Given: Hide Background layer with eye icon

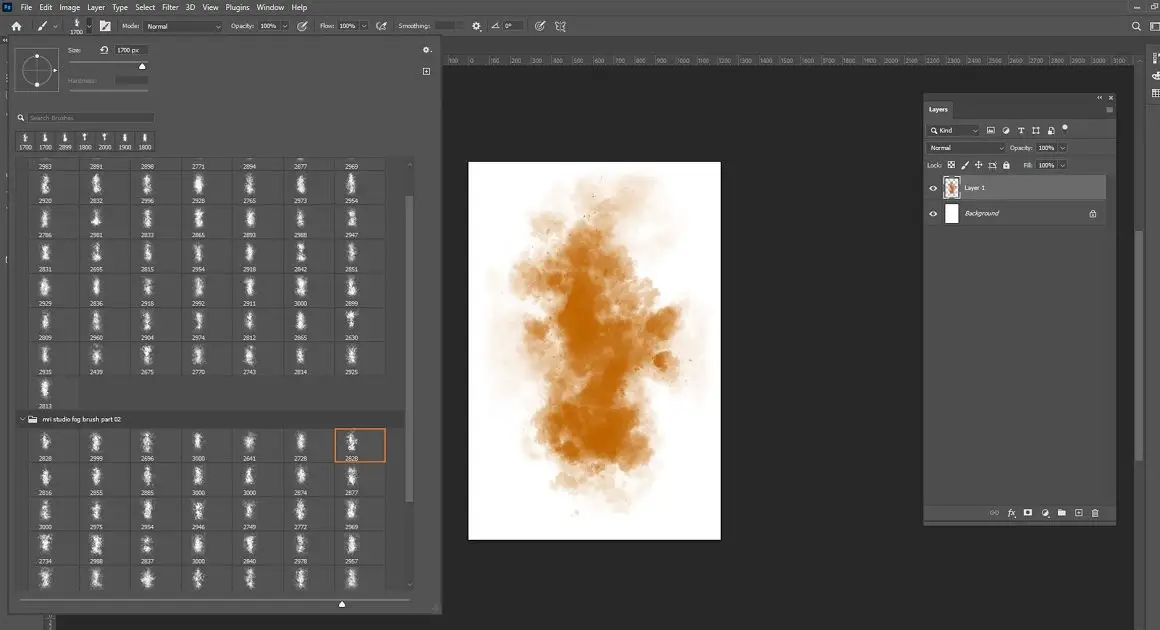Looking at the screenshot, I should pos(933,214).
